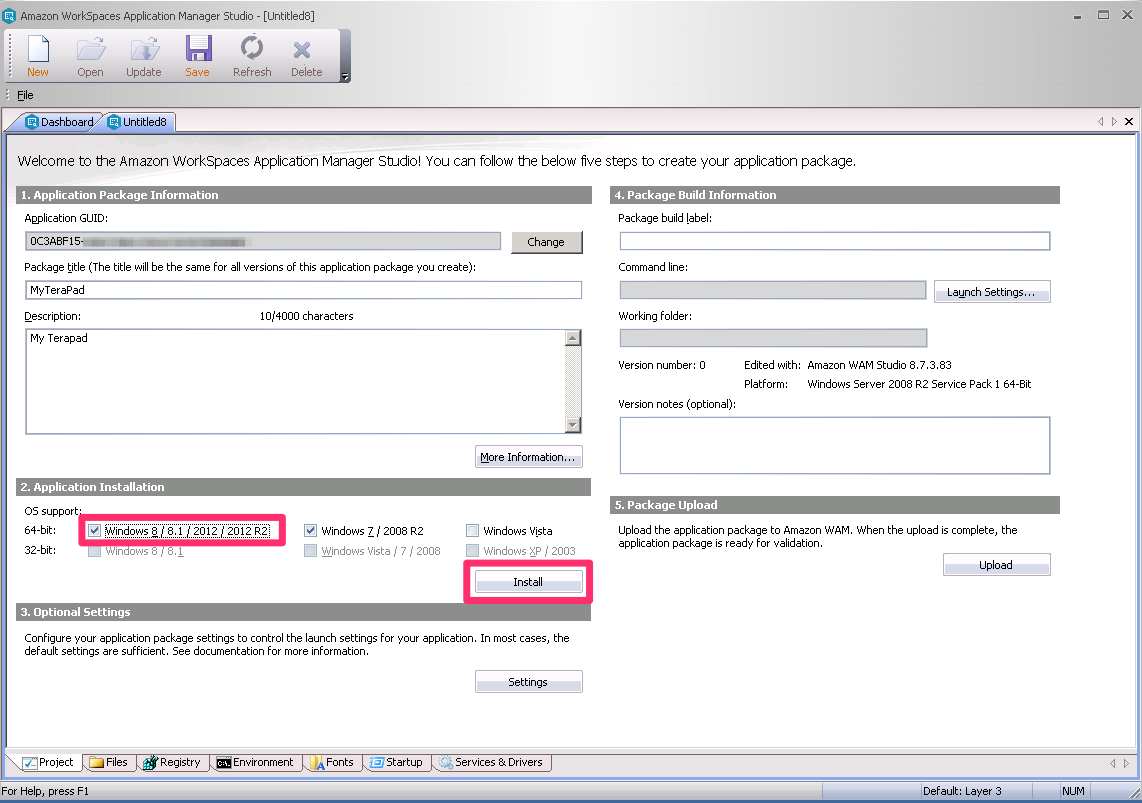Change the Application GUID
Image resolution: width=1142 pixels, height=803 pixels.
(546, 241)
